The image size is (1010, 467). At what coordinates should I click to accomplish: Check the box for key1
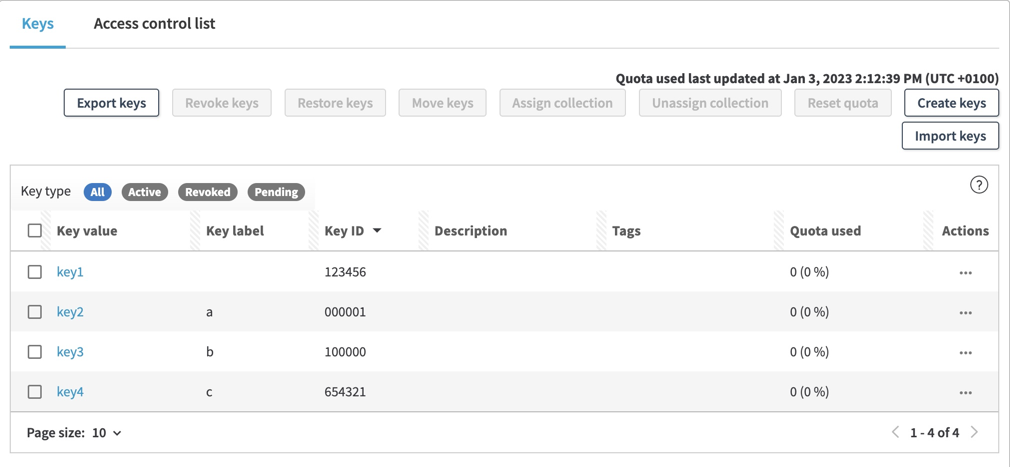35,272
